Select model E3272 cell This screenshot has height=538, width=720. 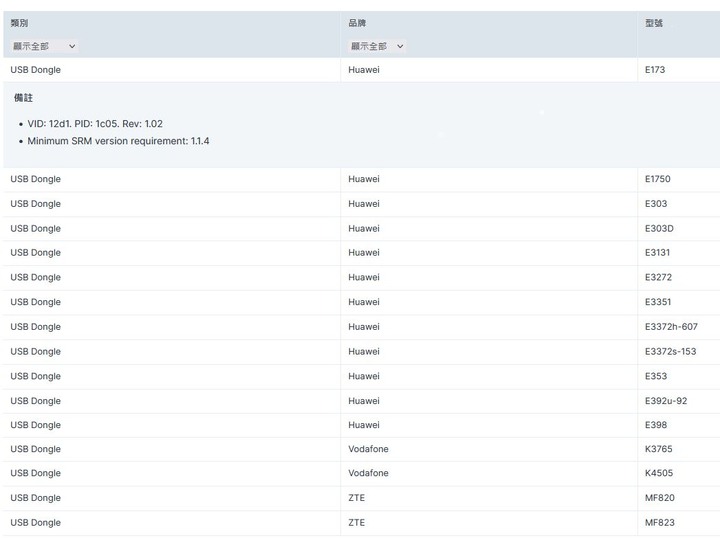coord(658,277)
